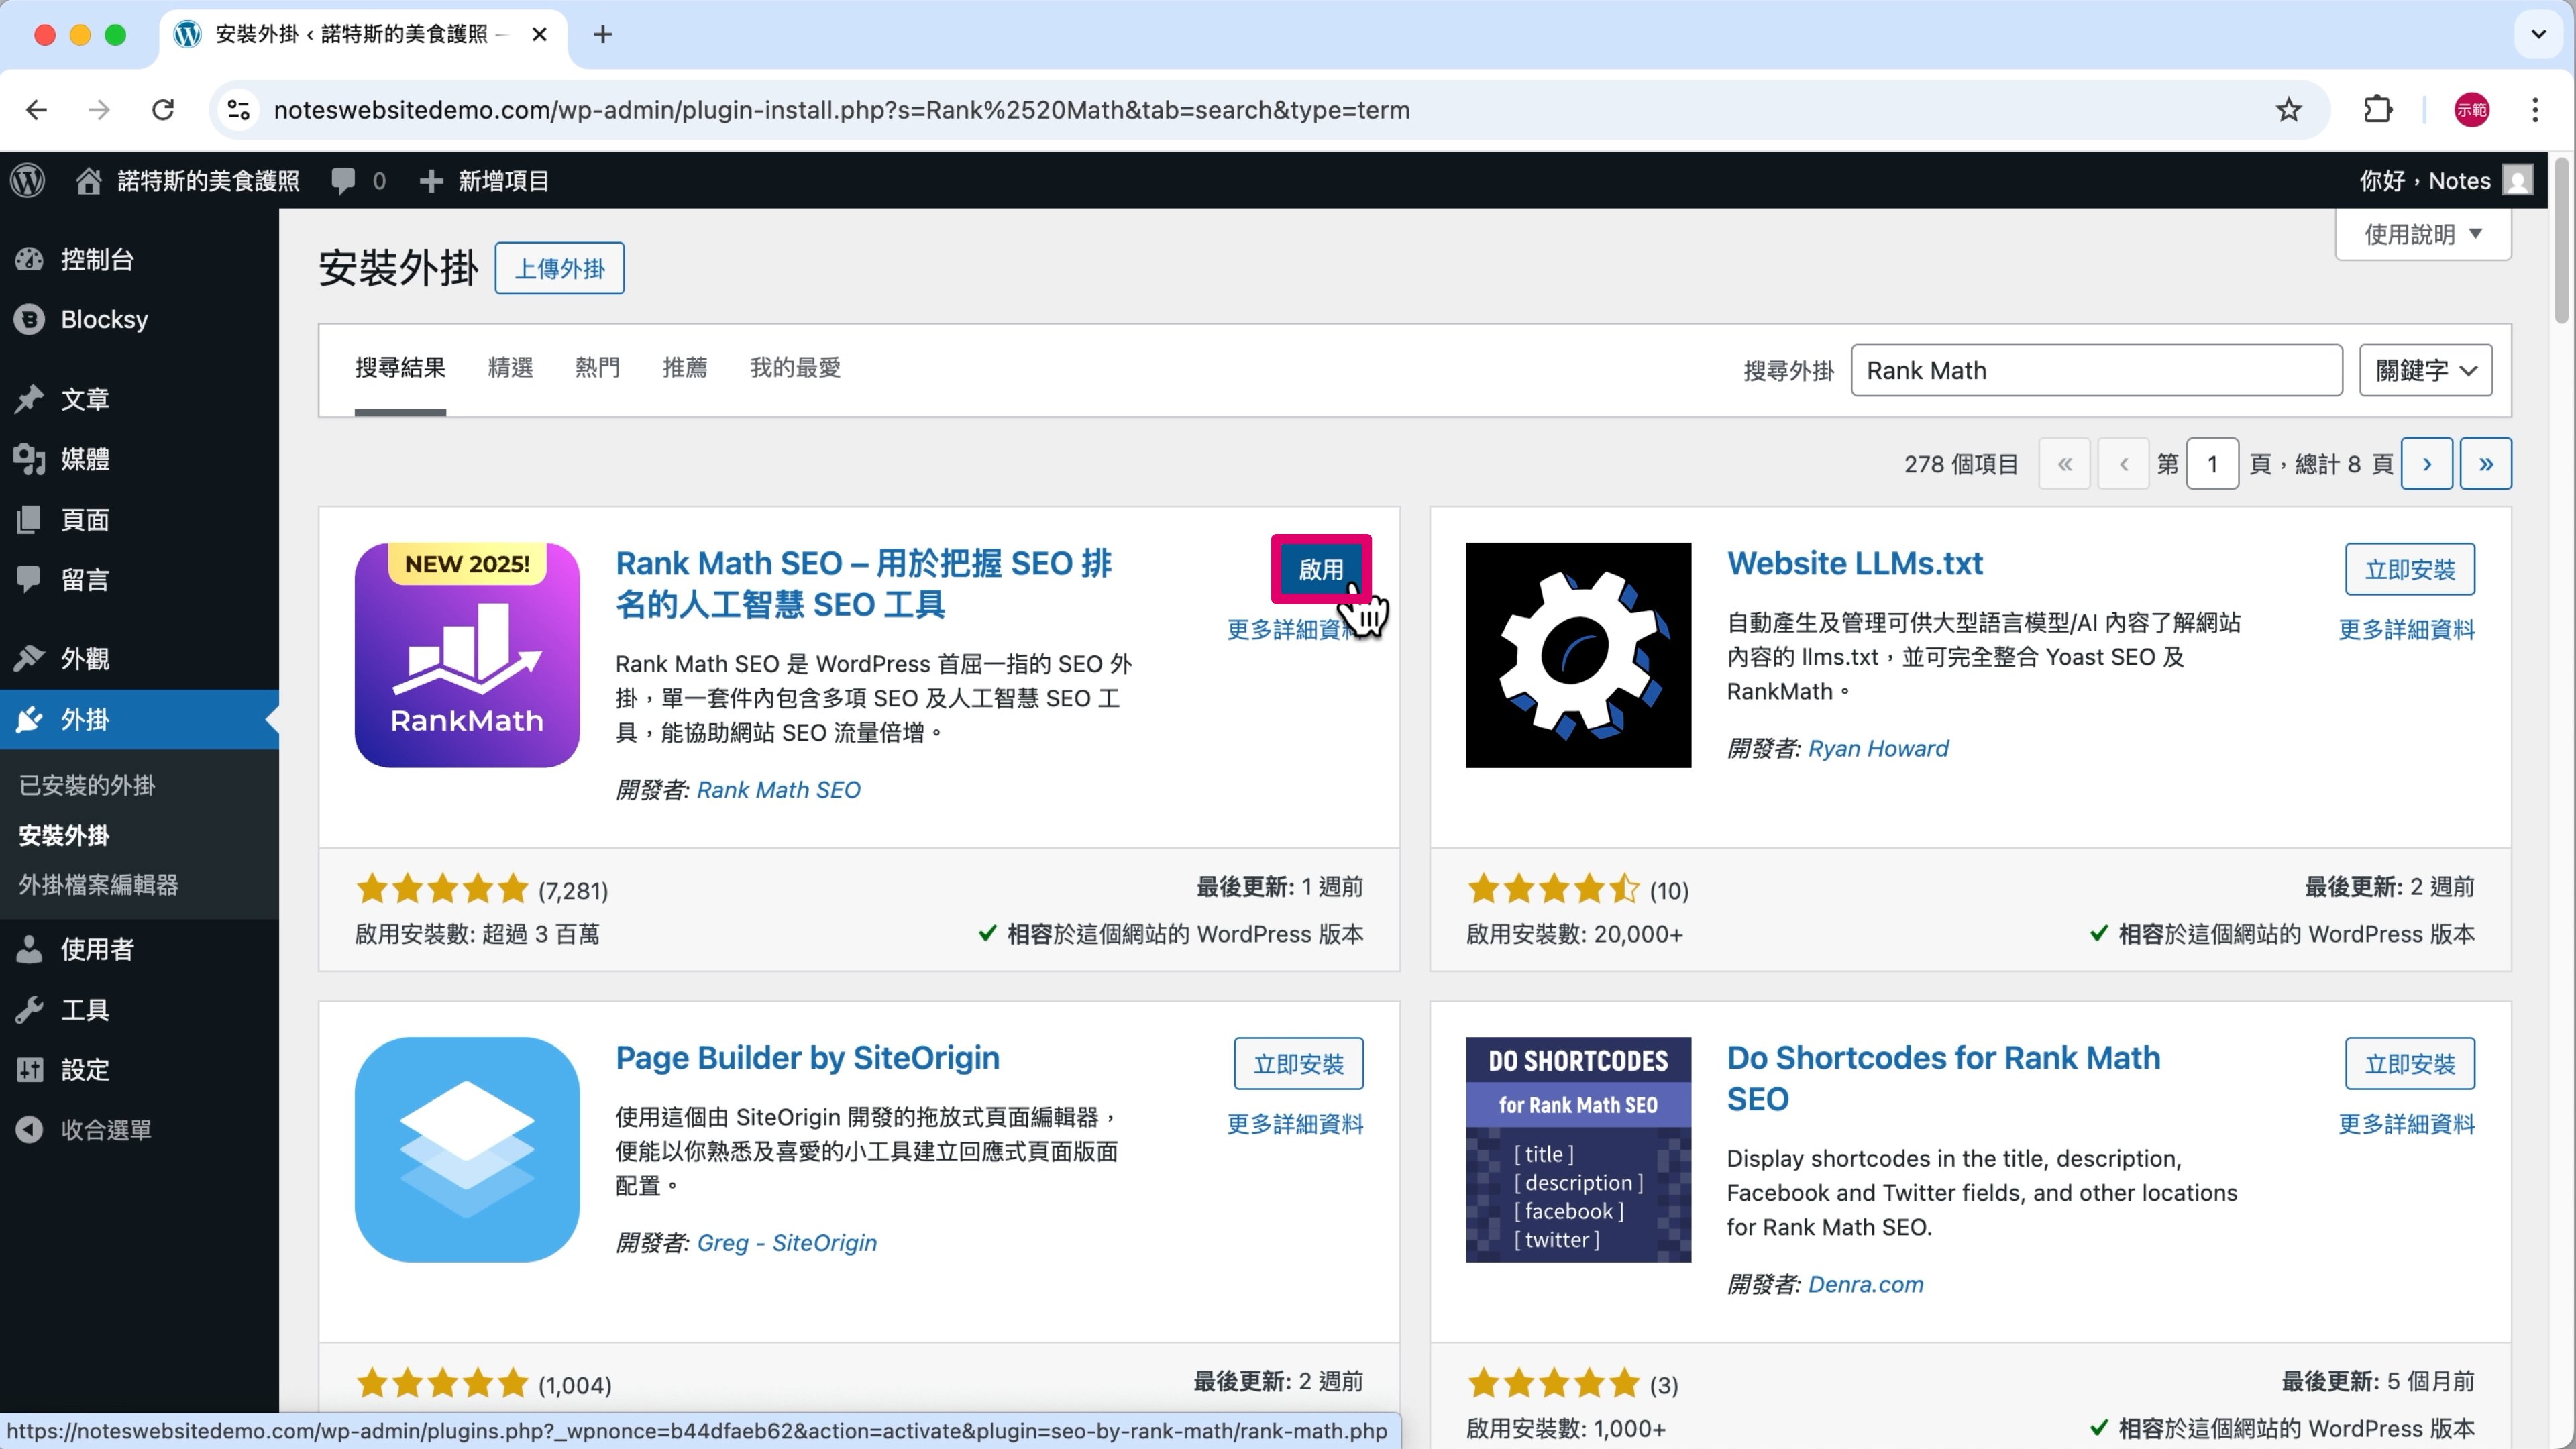Screen dimensions: 2576x1449
Task: Bookmark this page with the star icon
Action: click(2288, 110)
